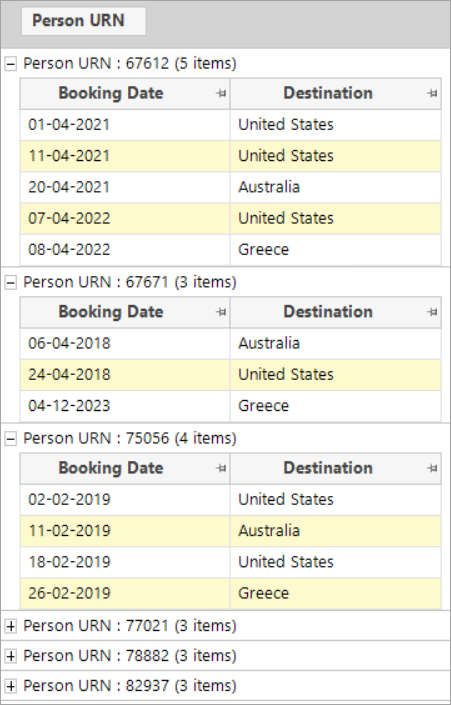Expand the Person URN 82937 group
The height and width of the screenshot is (705, 451).
[11, 687]
